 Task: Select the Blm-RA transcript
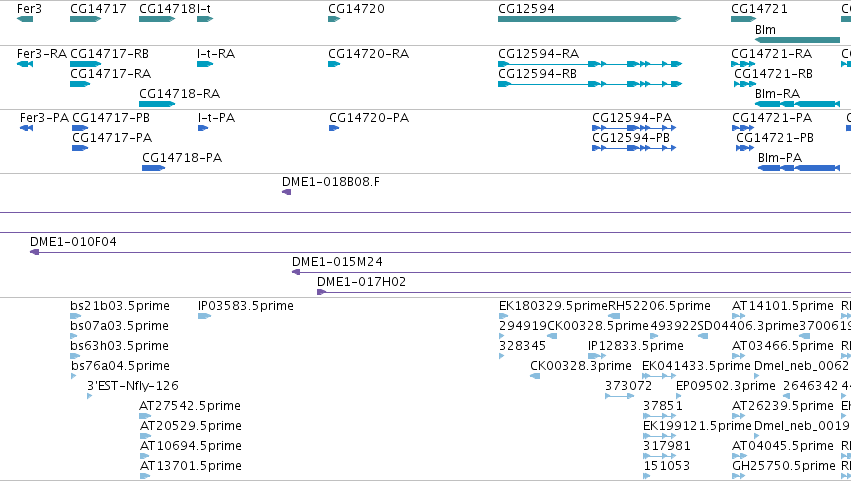click(x=797, y=104)
